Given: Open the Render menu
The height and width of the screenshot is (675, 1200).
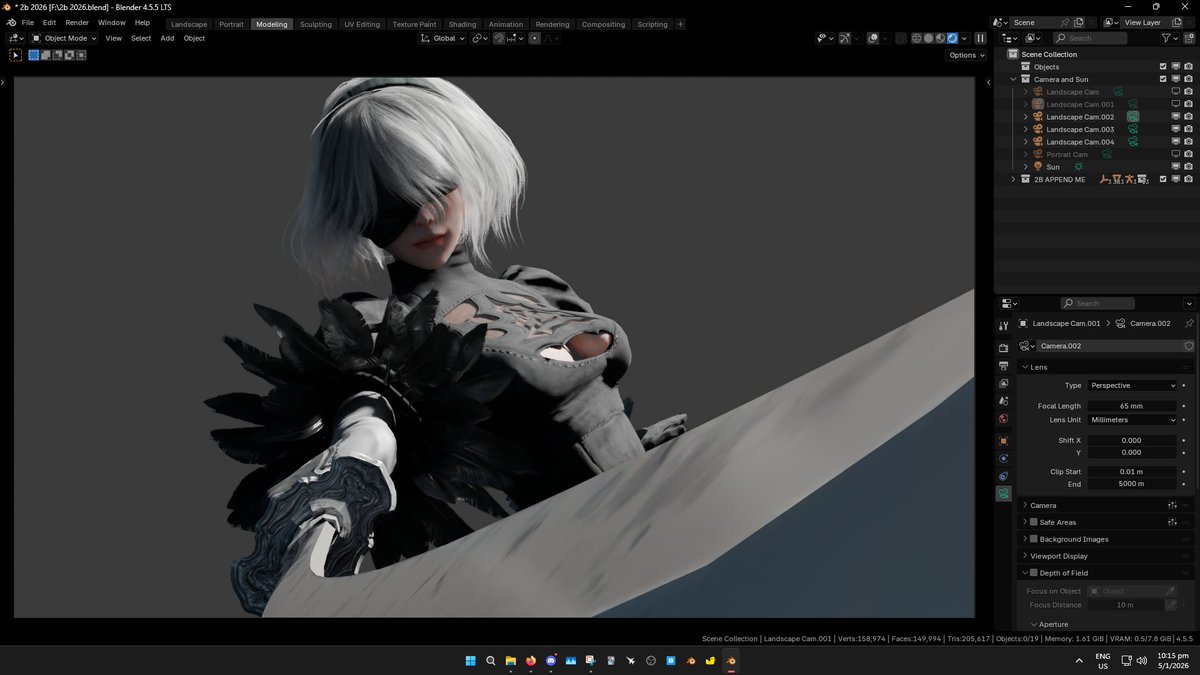Looking at the screenshot, I should click(77, 22).
